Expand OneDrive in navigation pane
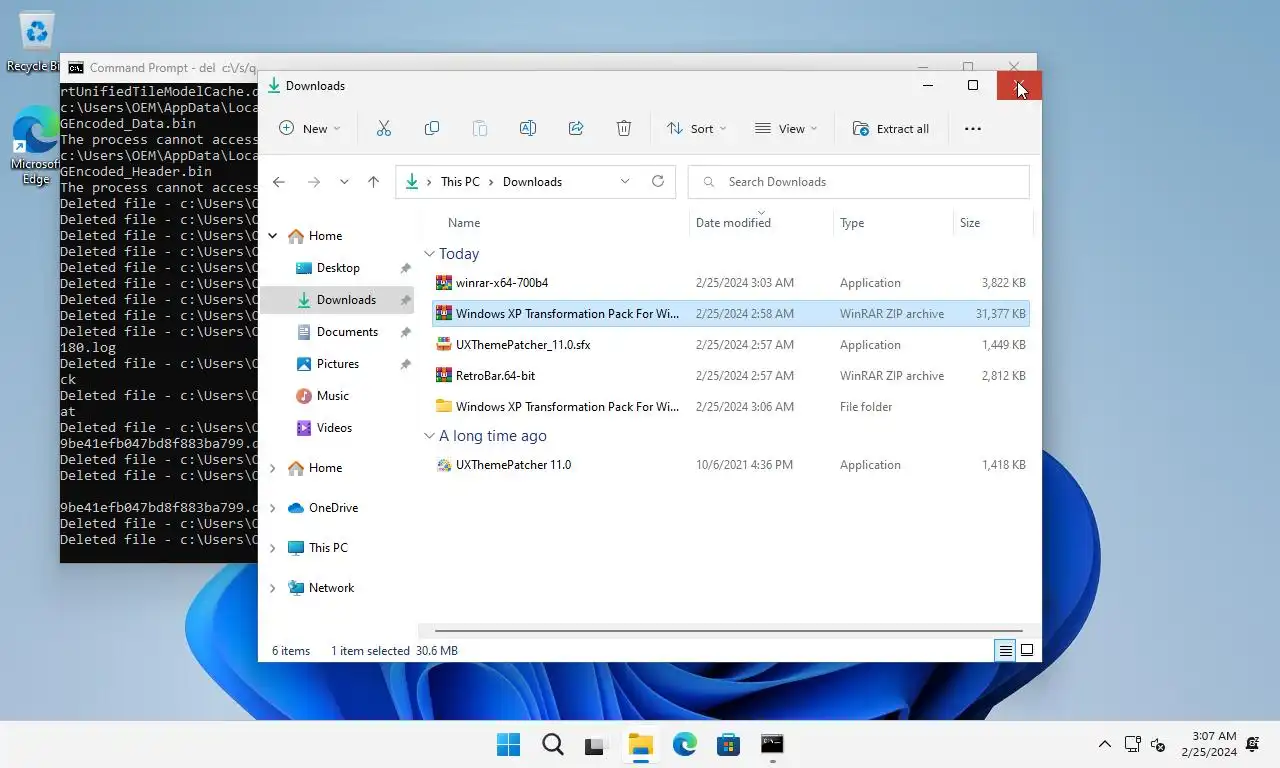The width and height of the screenshot is (1280, 768). tap(273, 508)
